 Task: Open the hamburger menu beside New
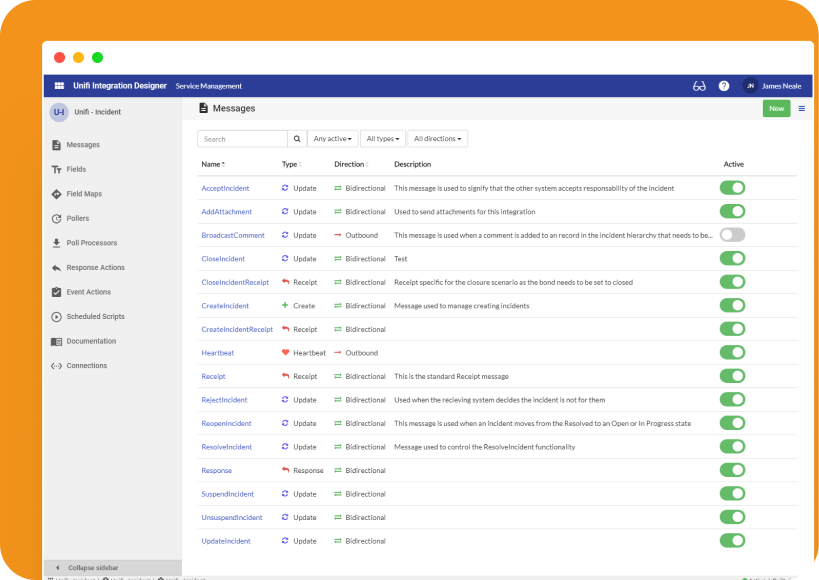tap(801, 108)
